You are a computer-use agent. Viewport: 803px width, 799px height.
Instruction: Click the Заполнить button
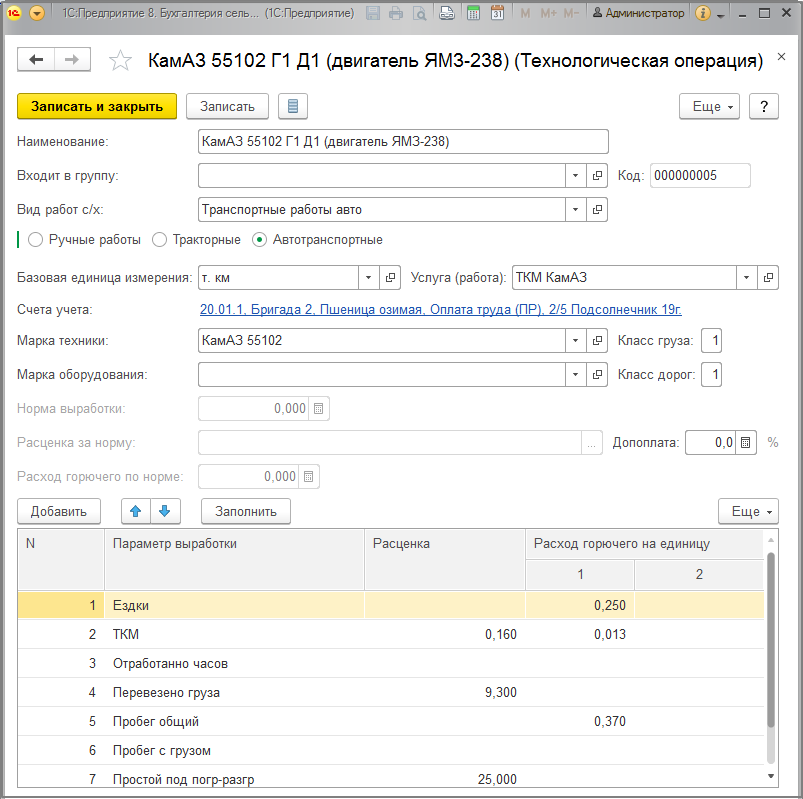tap(246, 511)
